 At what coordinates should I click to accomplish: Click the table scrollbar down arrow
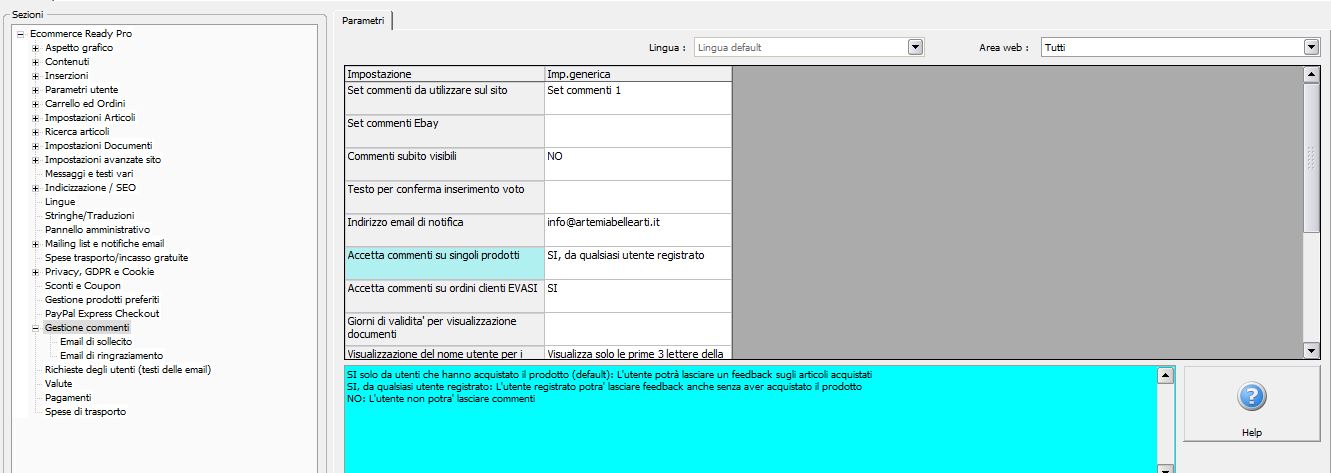click(1312, 352)
